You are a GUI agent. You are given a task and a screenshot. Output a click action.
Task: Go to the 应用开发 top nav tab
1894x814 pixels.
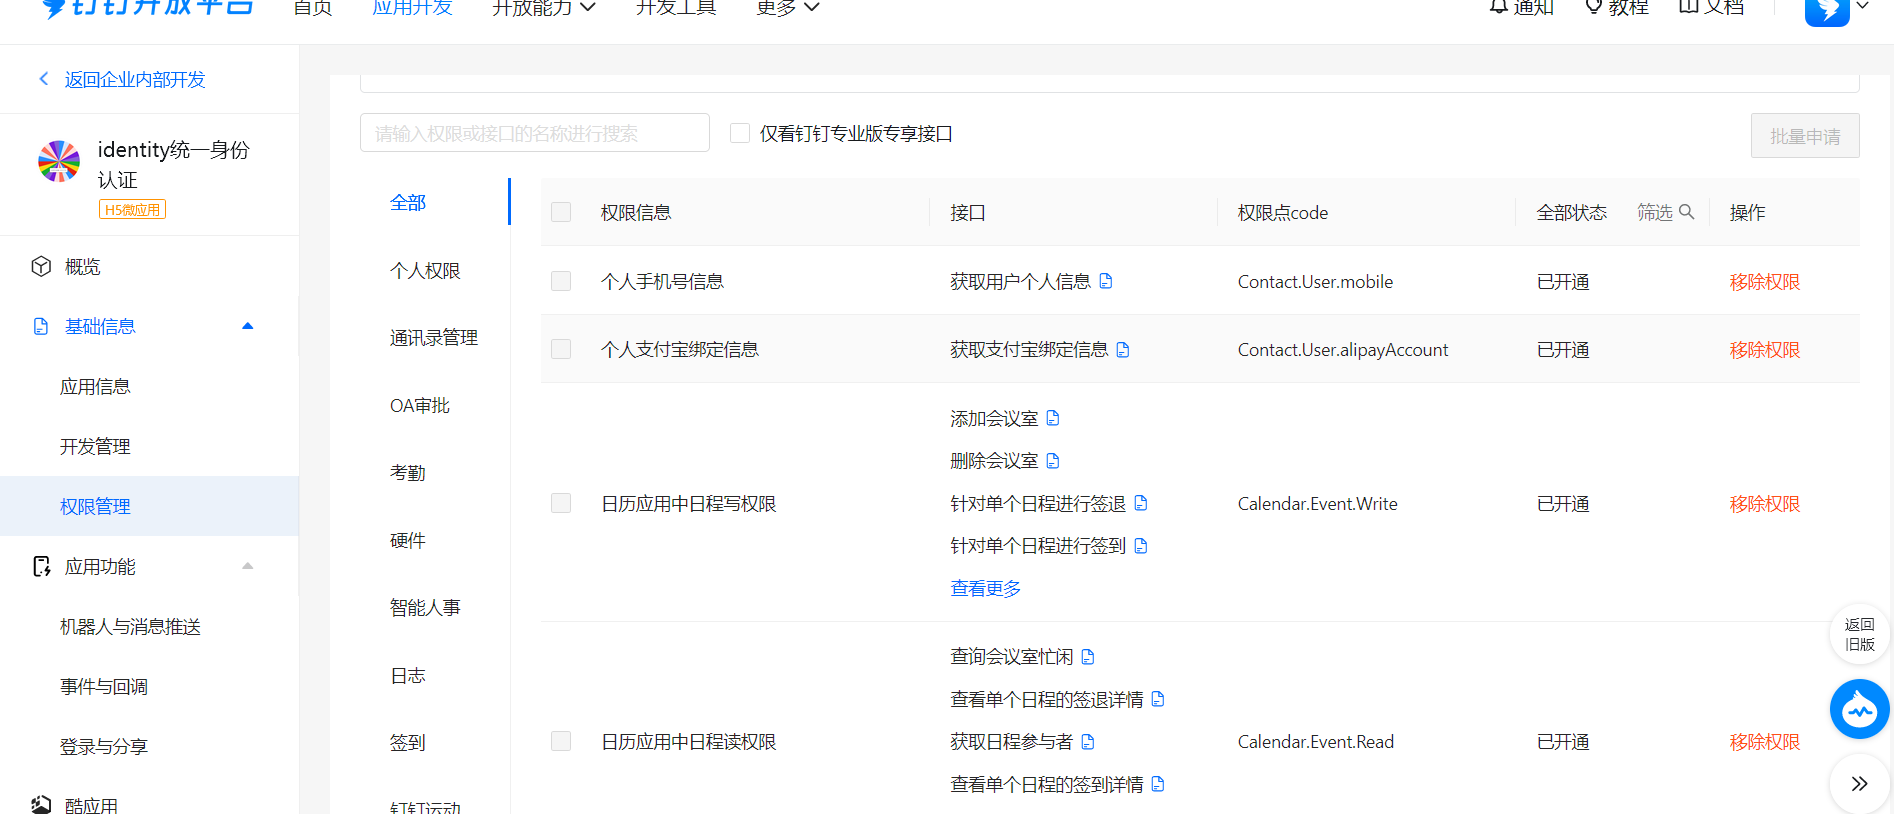pos(412,8)
